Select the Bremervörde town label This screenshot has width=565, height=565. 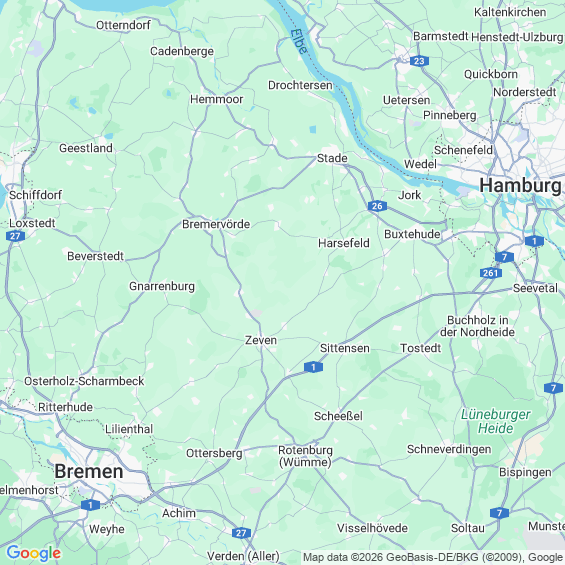[216, 224]
